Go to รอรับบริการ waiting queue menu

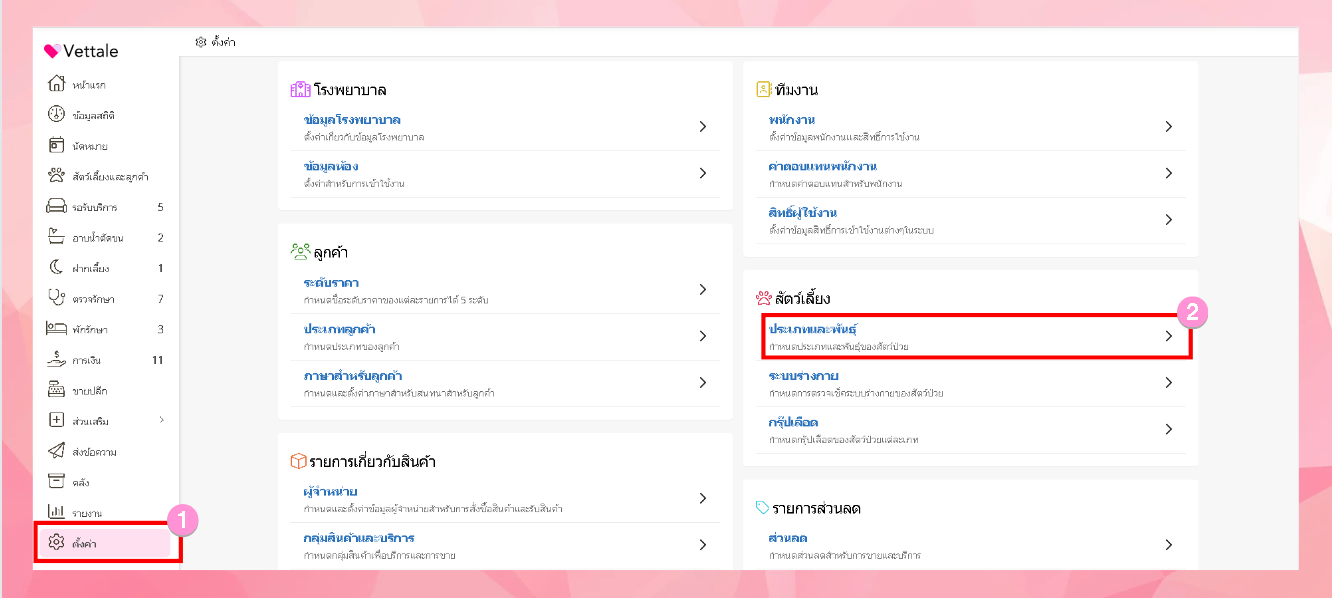[95, 208]
